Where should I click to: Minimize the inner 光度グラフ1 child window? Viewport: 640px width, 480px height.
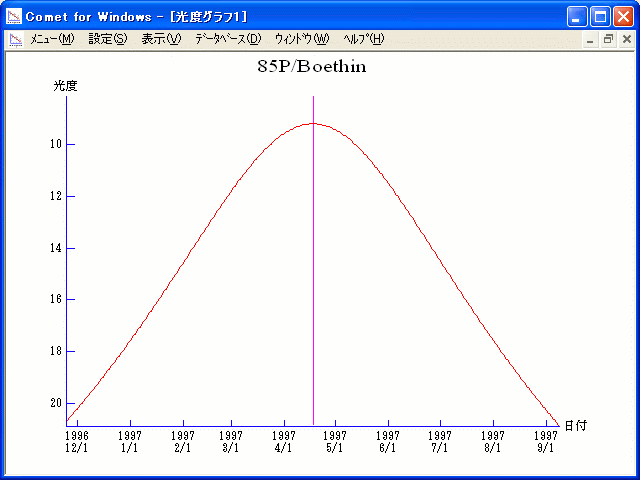coord(590,39)
